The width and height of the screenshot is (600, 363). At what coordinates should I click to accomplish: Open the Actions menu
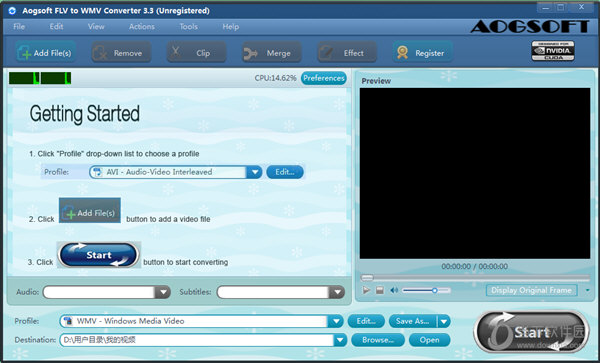142,26
